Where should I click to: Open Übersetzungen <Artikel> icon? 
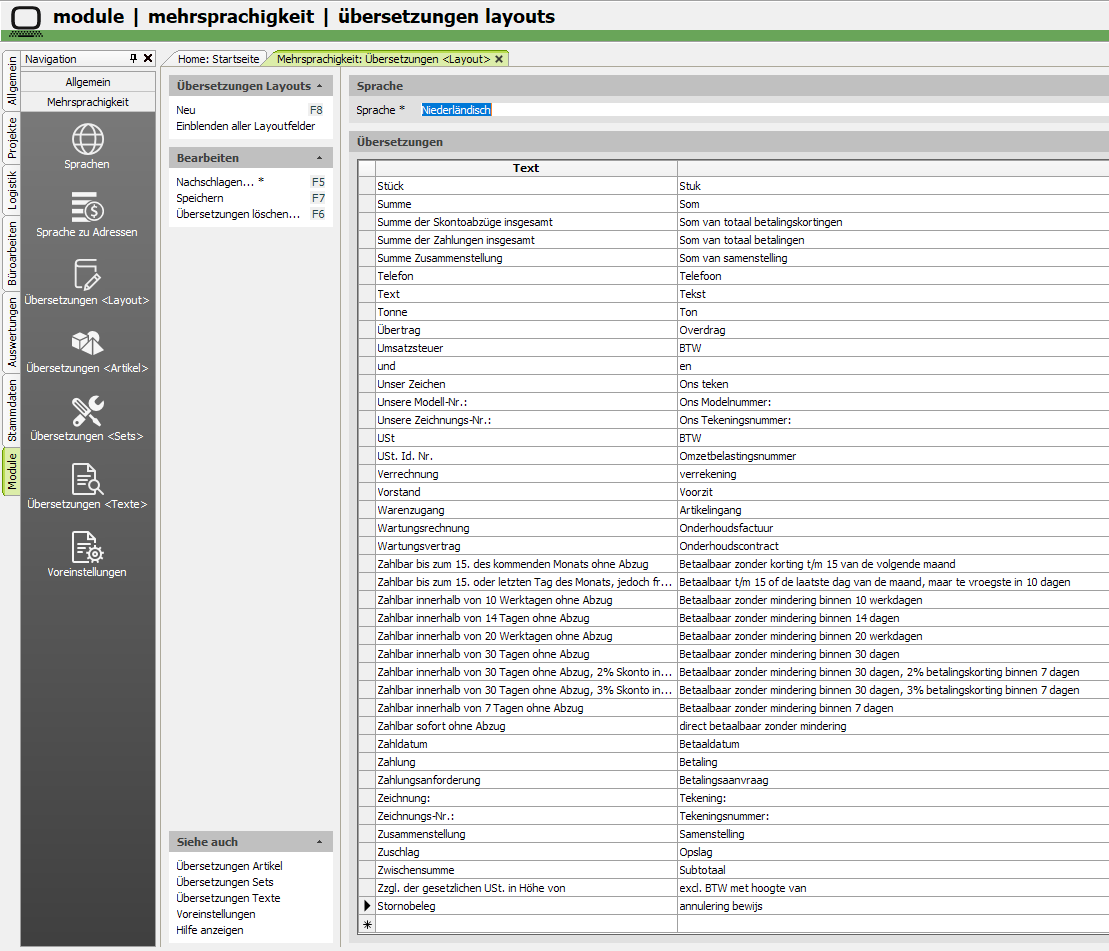click(88, 343)
